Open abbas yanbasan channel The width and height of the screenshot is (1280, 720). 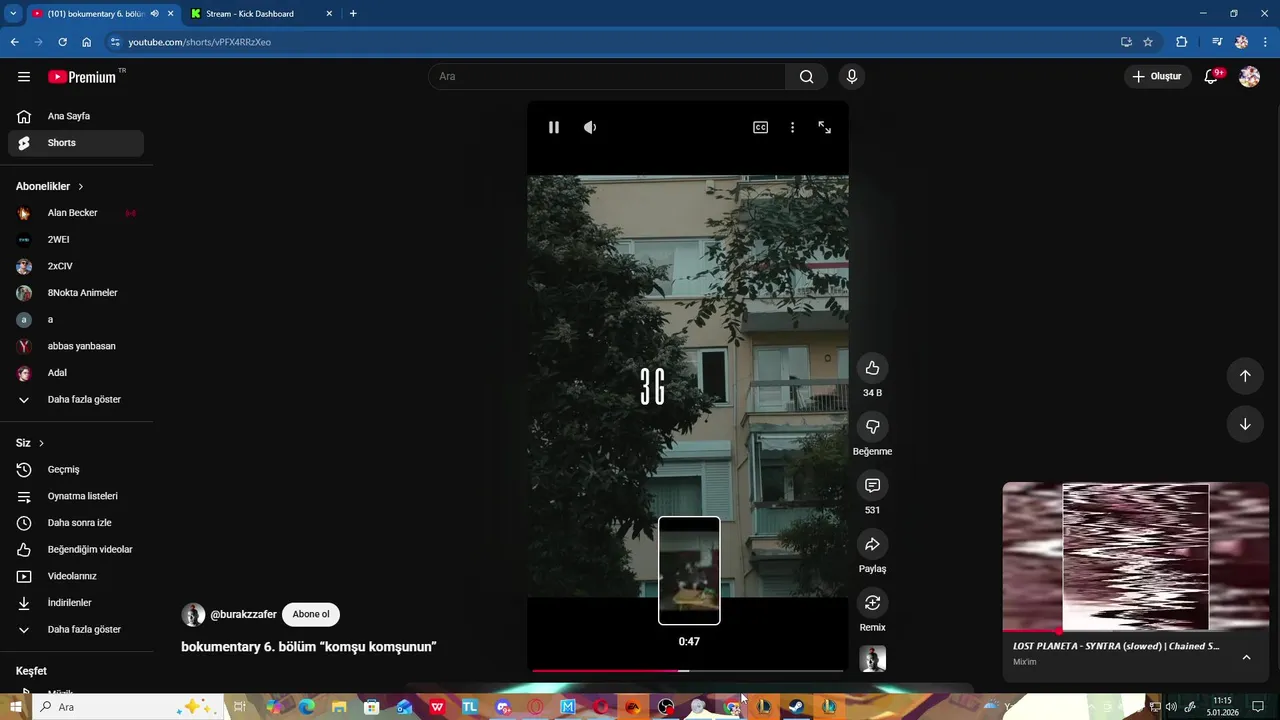76,346
